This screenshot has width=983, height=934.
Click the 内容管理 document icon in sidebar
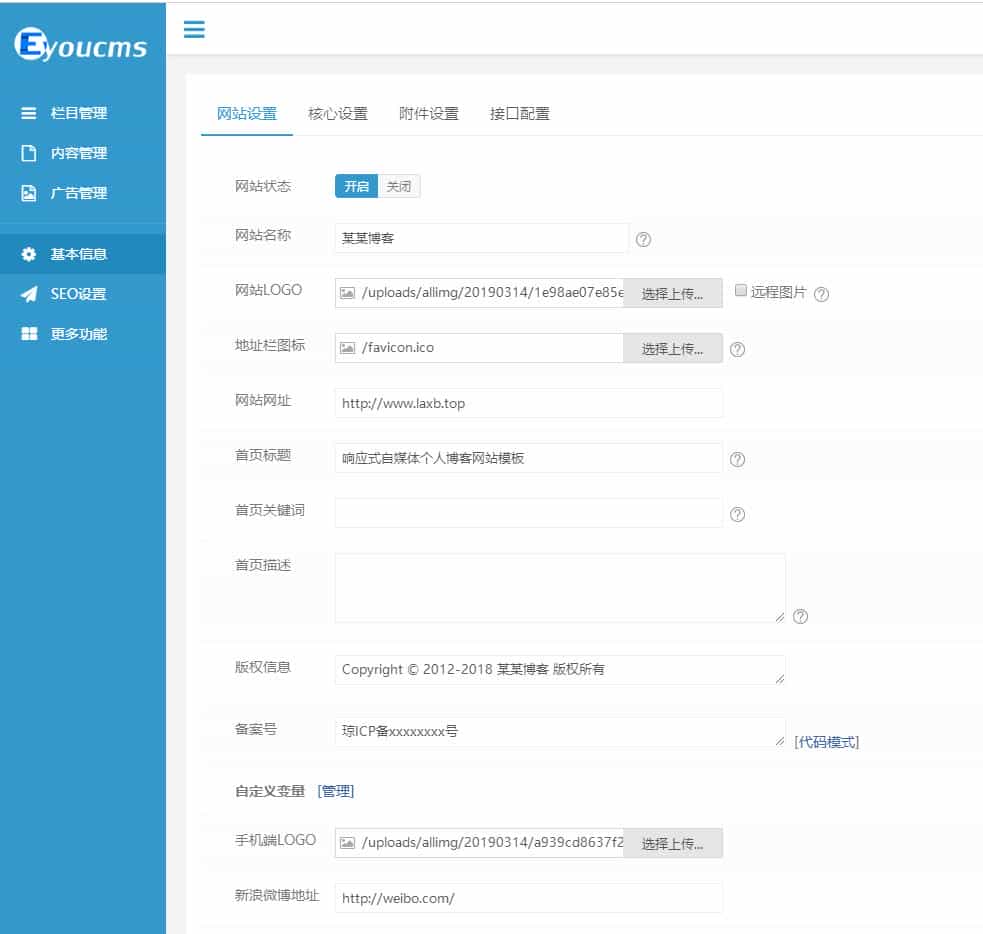(x=28, y=153)
